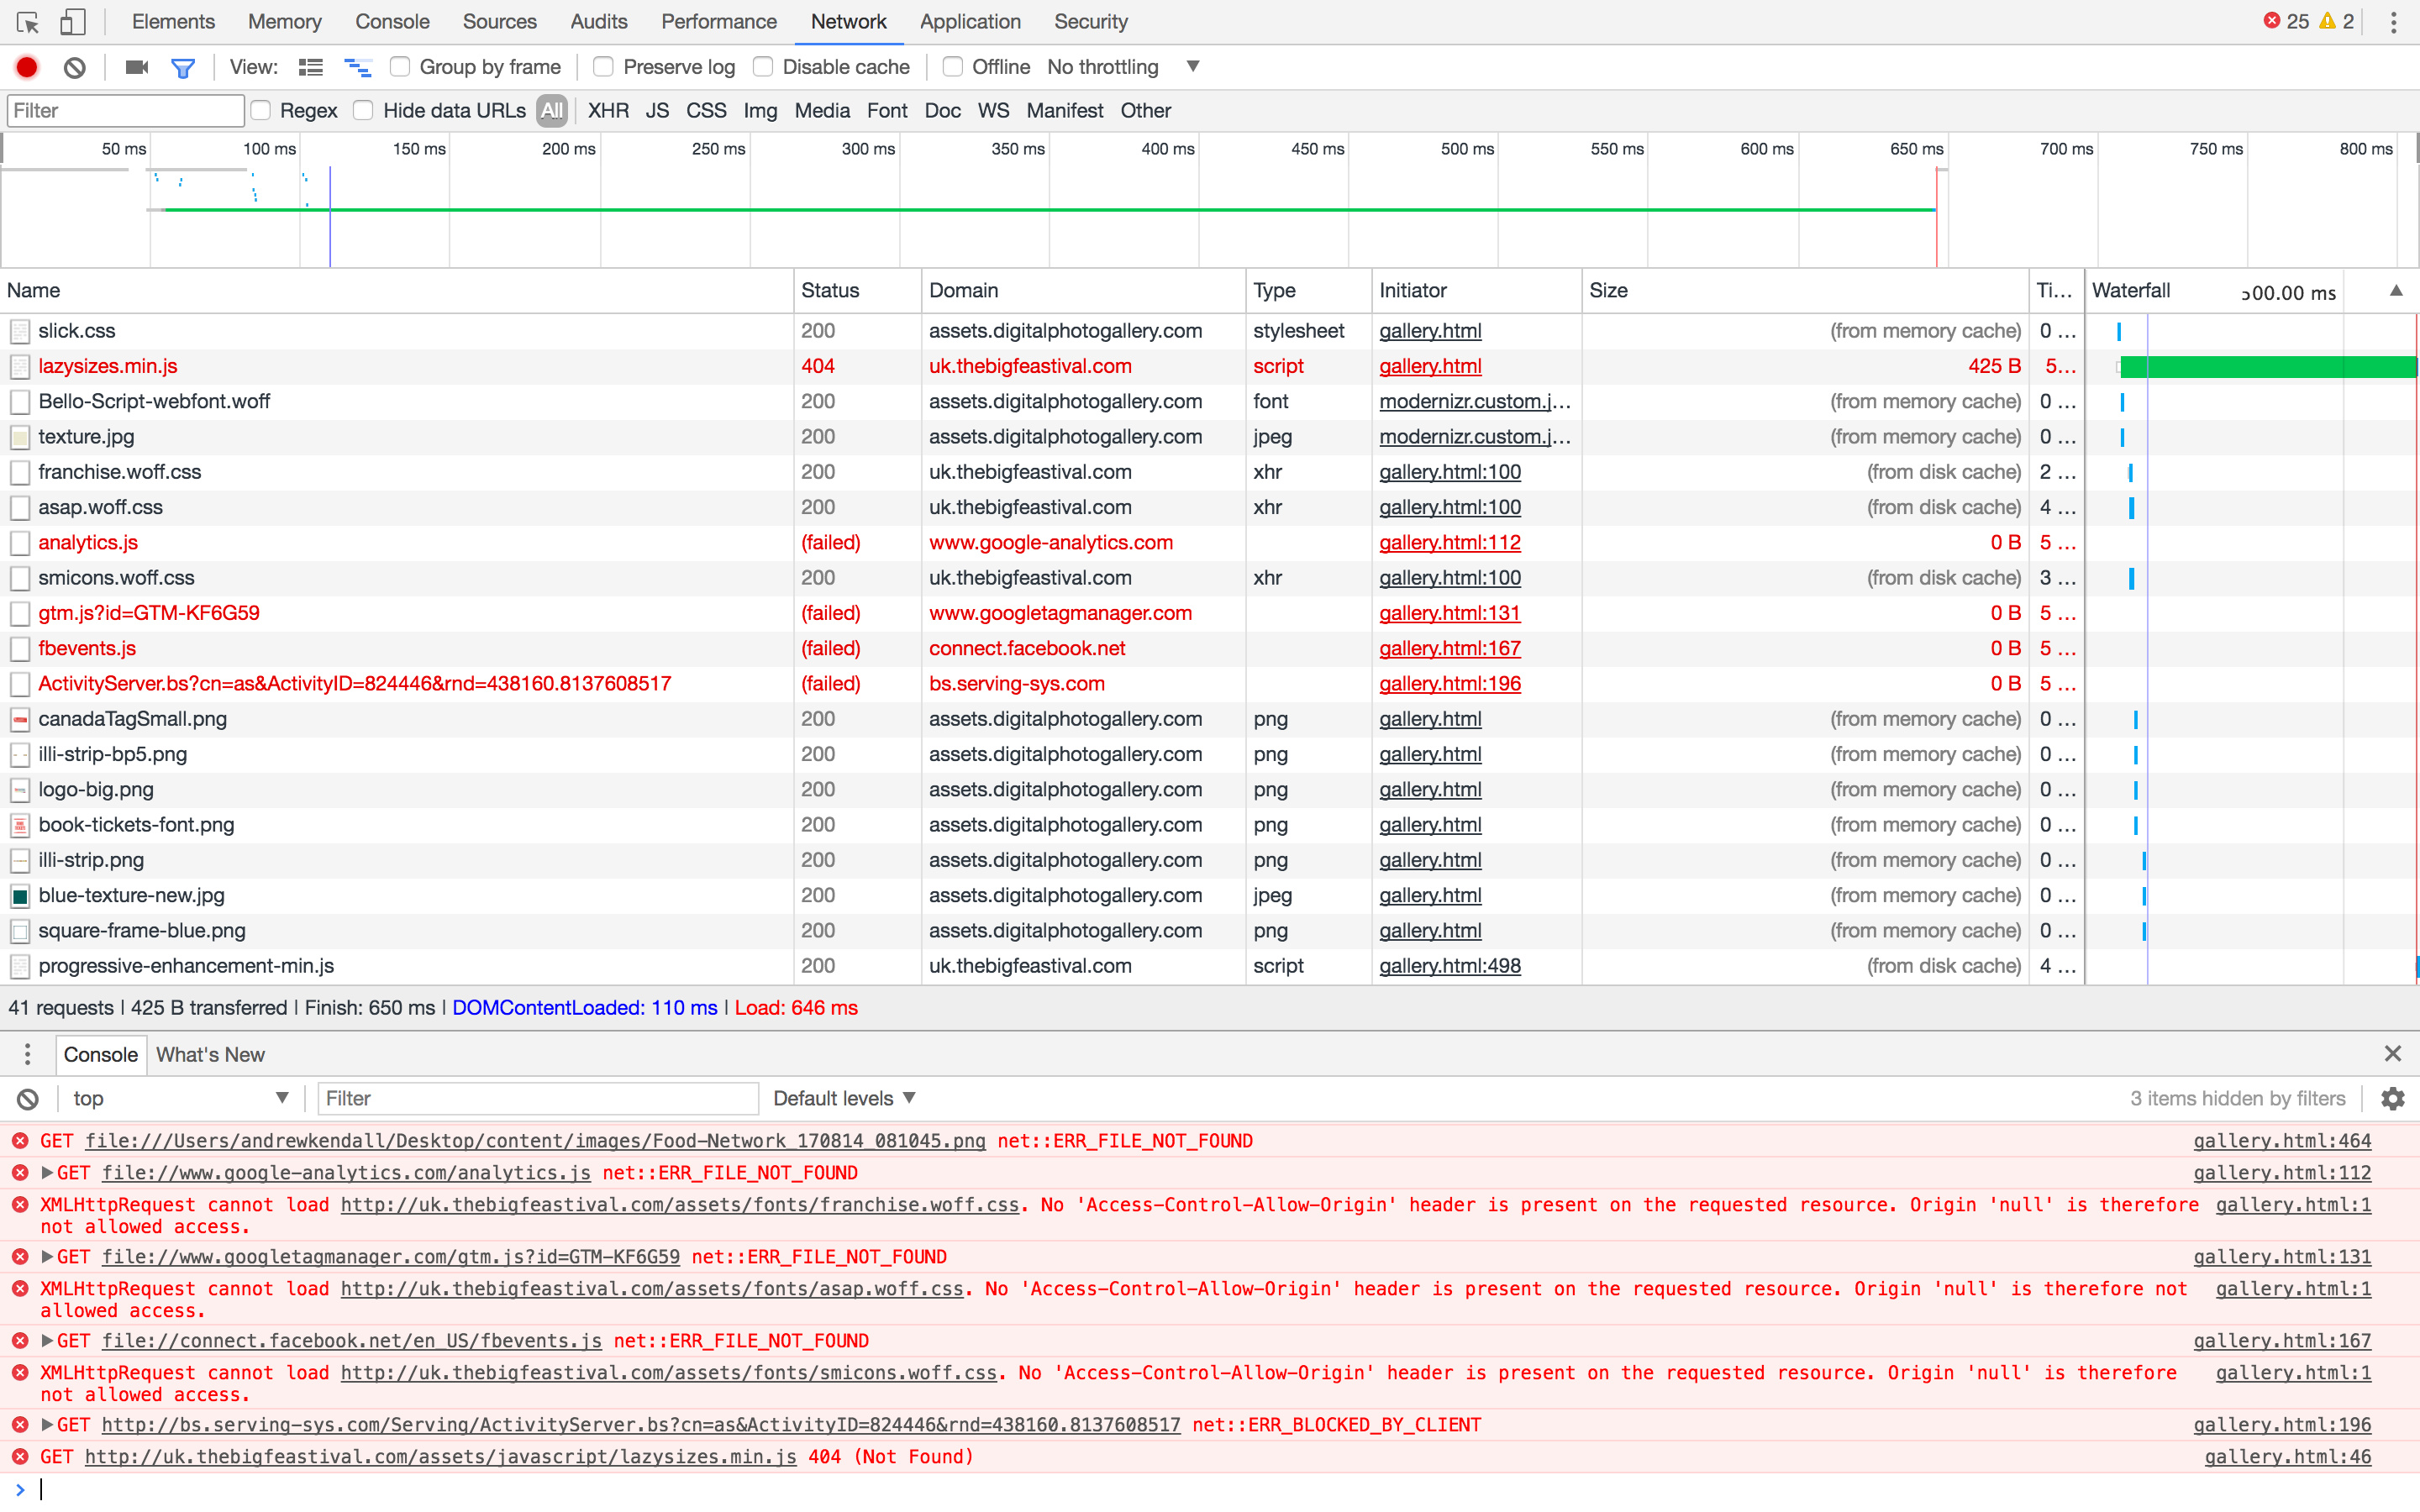Select the texture.jpg file icon
The width and height of the screenshot is (2420, 1512).
pos(20,437)
